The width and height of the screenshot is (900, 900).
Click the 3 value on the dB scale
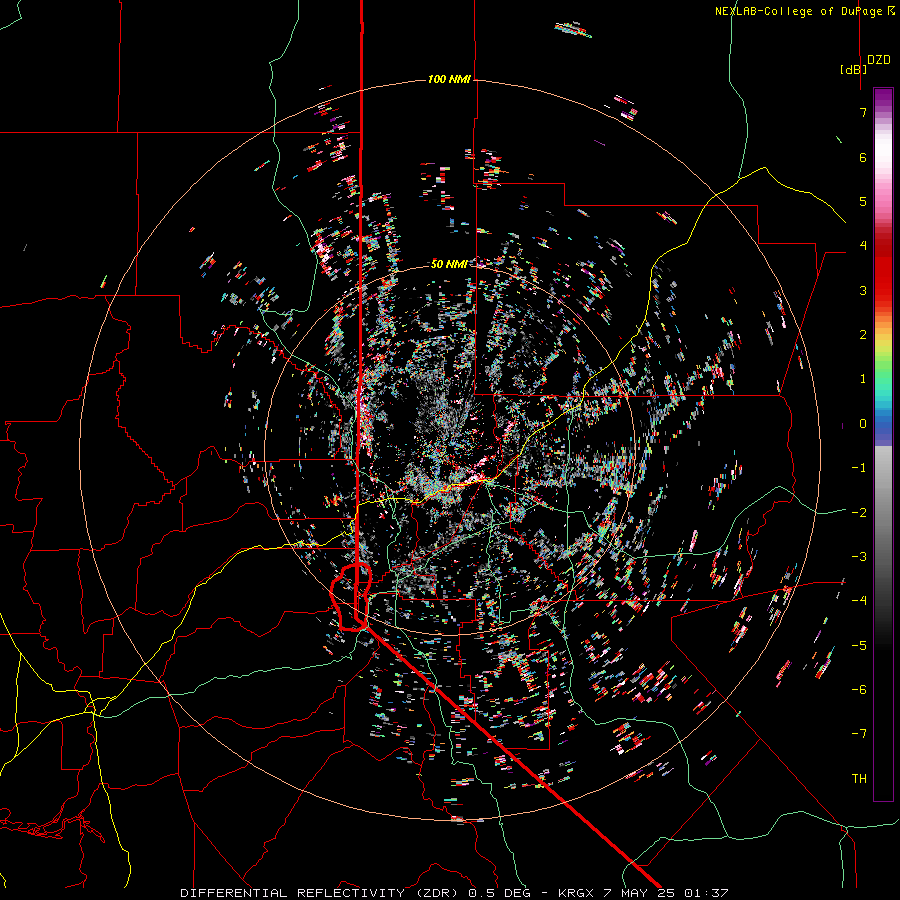coord(863,290)
